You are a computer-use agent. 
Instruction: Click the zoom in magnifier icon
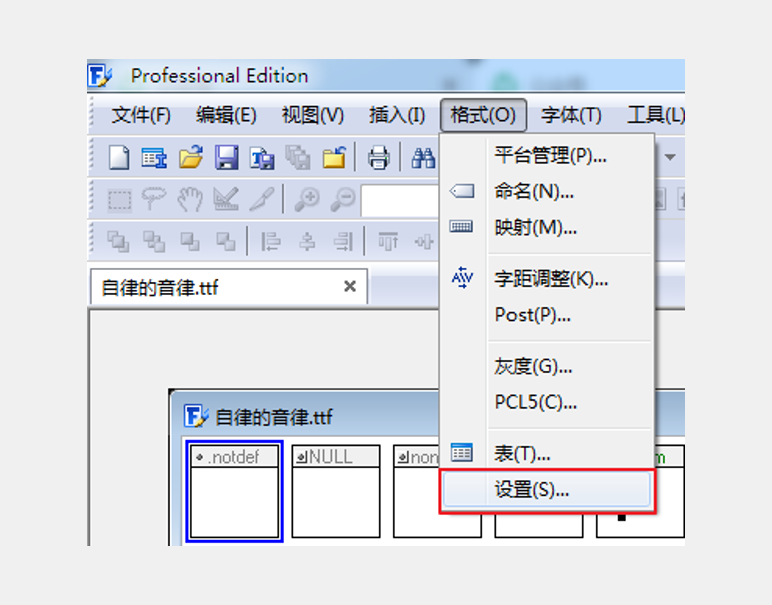tap(307, 199)
